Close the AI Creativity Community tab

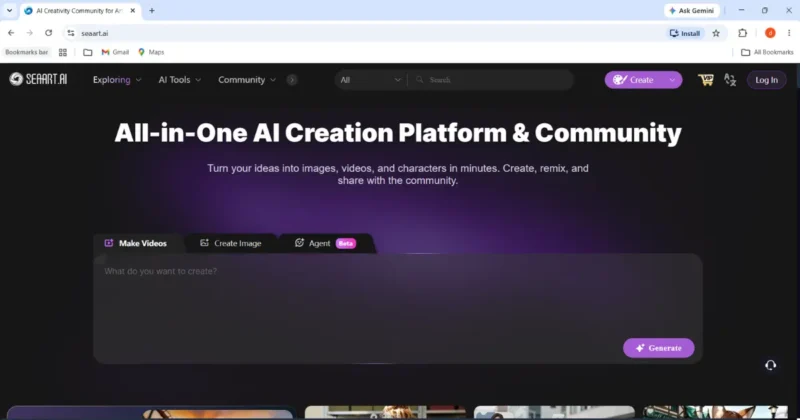click(133, 10)
